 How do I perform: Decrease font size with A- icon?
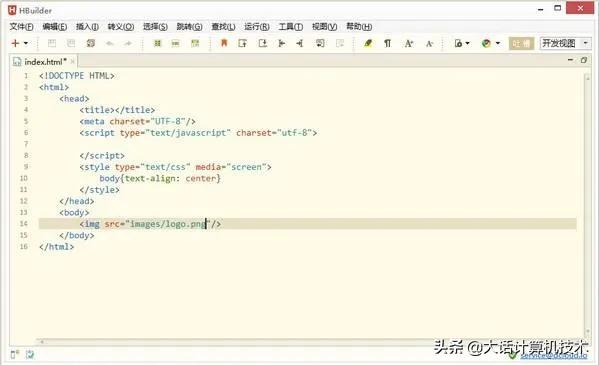(x=429, y=44)
